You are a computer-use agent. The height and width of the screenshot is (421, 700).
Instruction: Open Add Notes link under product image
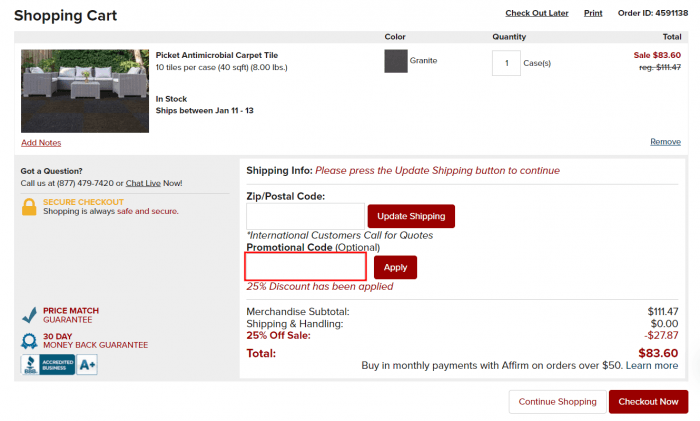click(41, 143)
